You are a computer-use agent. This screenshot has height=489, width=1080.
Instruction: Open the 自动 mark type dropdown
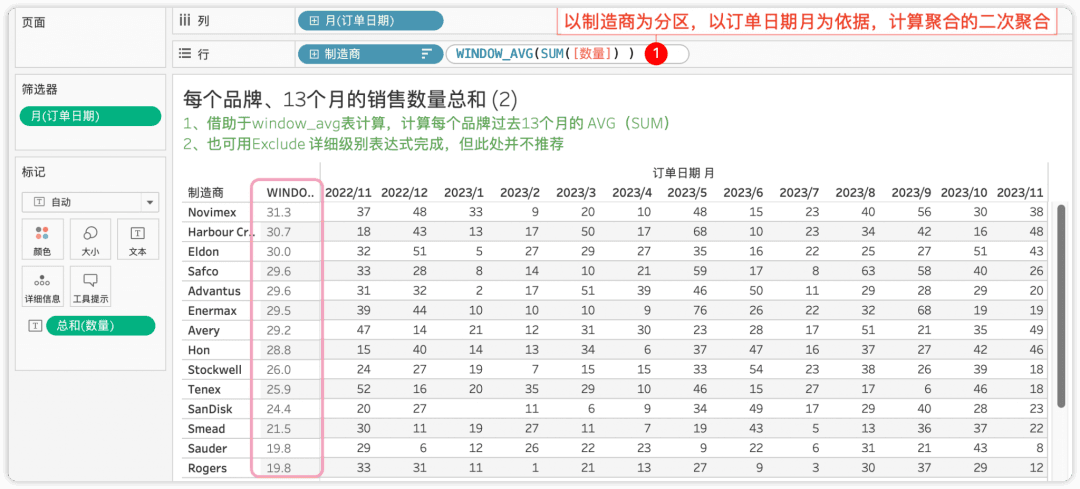90,202
